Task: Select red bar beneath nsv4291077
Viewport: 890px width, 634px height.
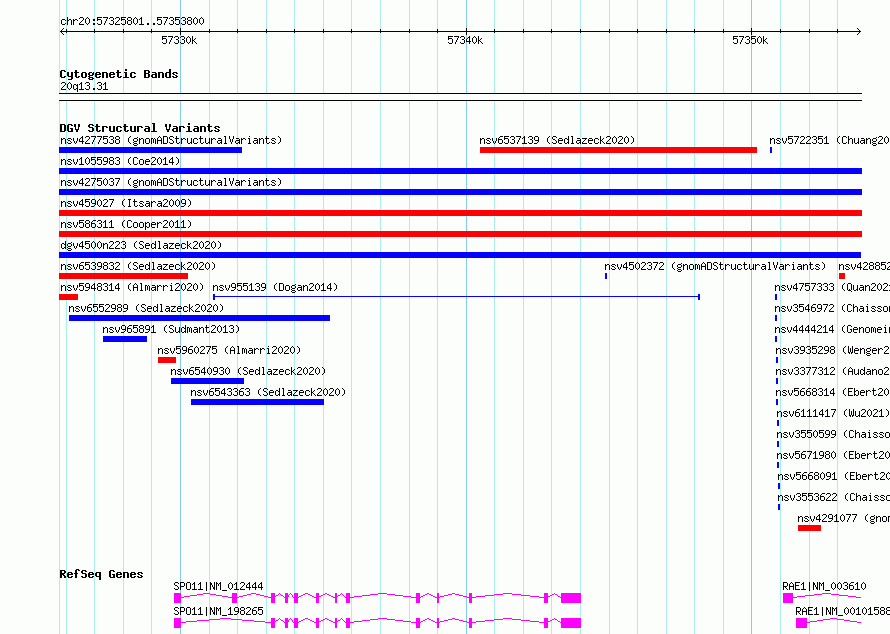Action: click(x=809, y=528)
